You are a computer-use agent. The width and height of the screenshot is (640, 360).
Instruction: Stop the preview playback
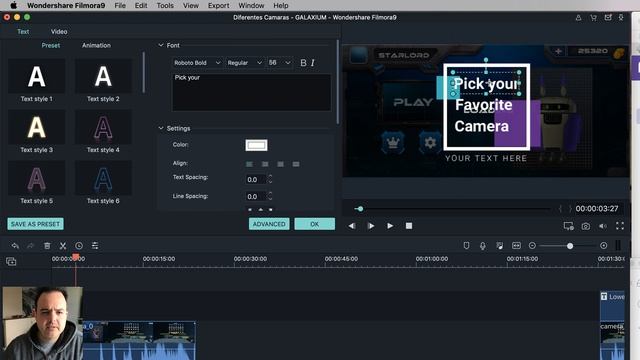tap(409, 226)
